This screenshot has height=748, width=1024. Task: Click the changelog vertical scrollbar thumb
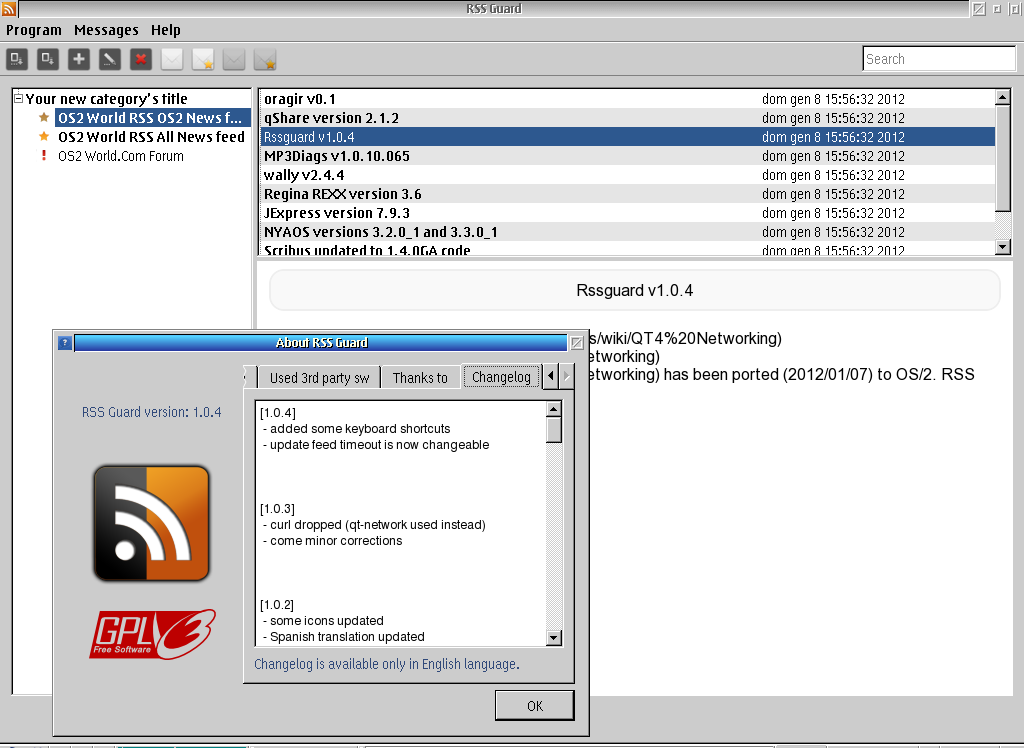click(554, 429)
